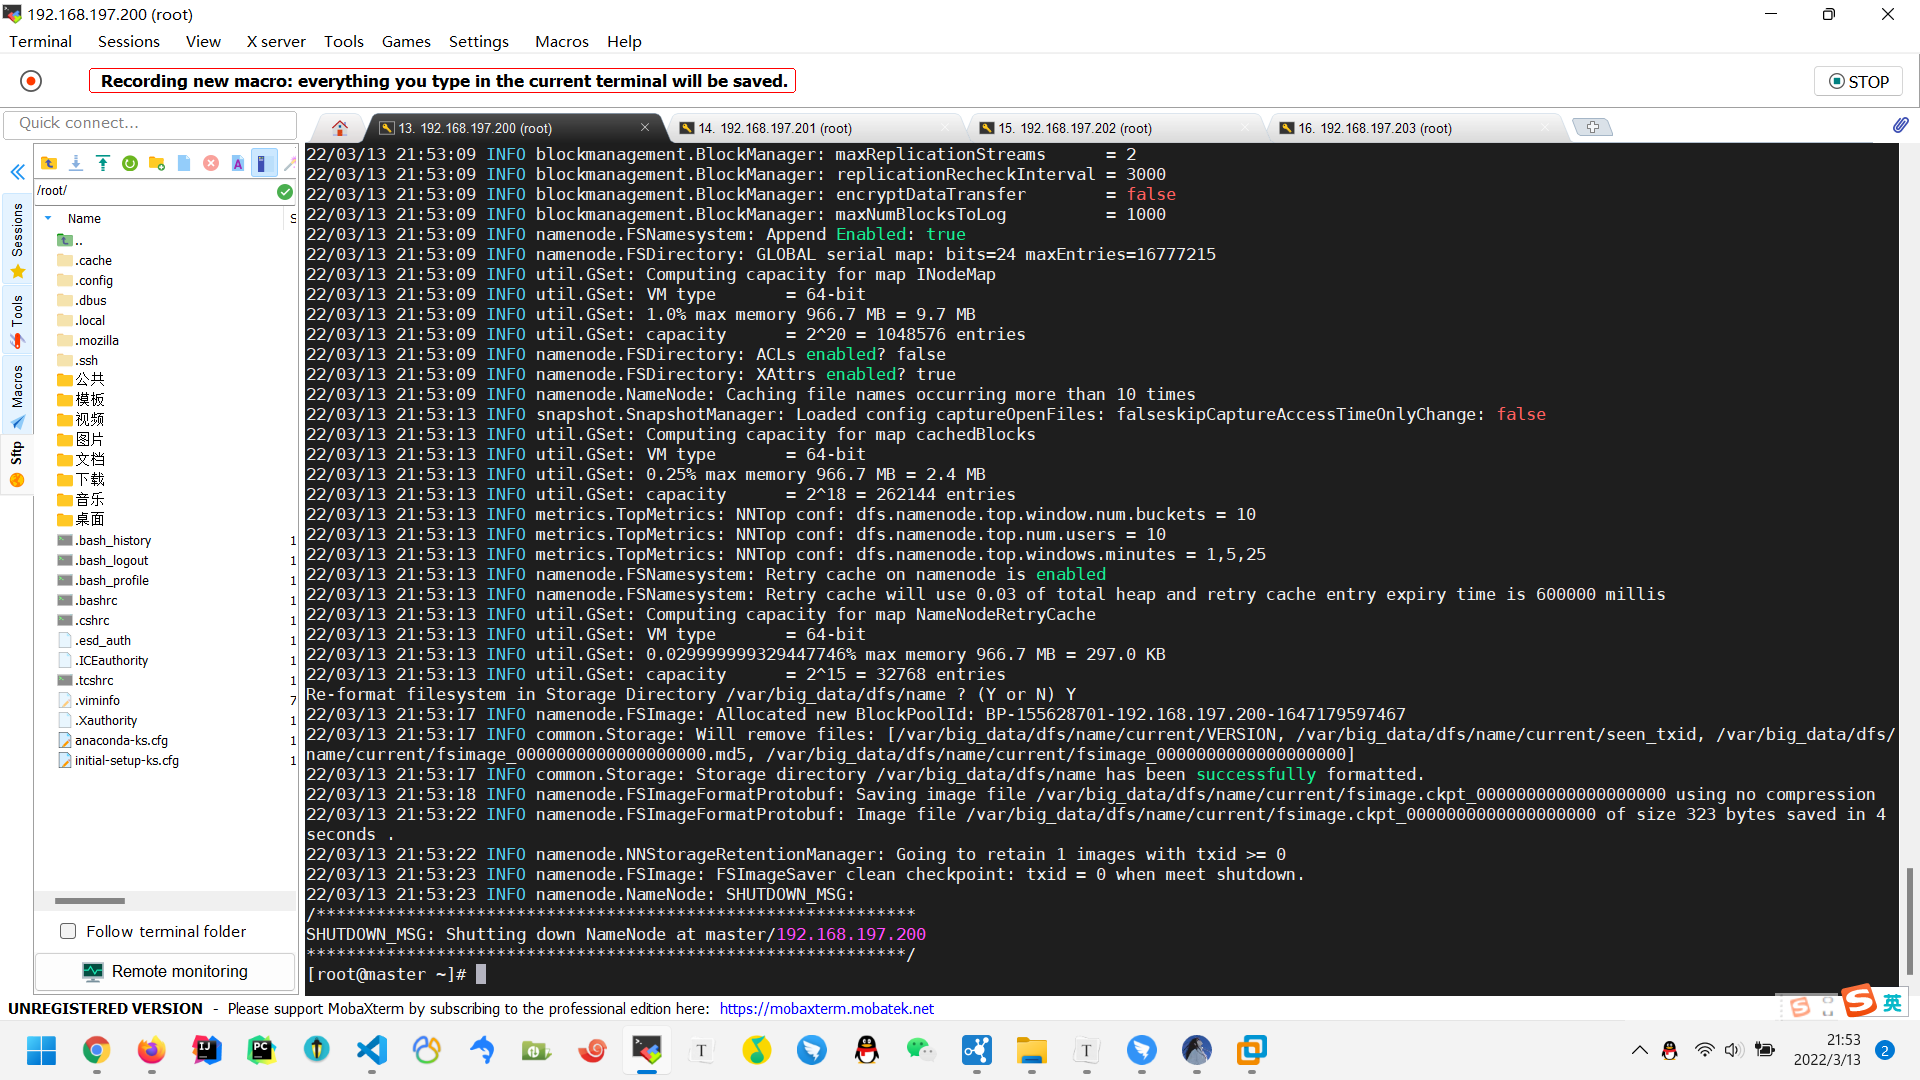Open the Games menu
Screen dimensions: 1920x1080
(406, 41)
